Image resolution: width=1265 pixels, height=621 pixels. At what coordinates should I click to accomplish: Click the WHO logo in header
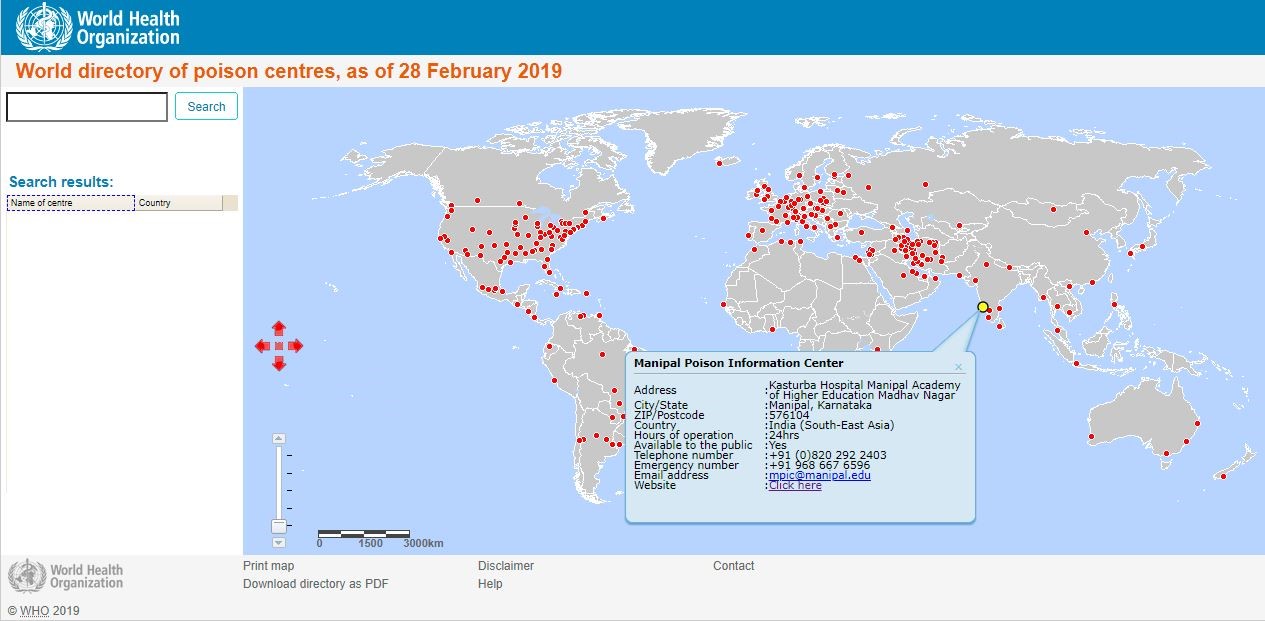pos(100,27)
